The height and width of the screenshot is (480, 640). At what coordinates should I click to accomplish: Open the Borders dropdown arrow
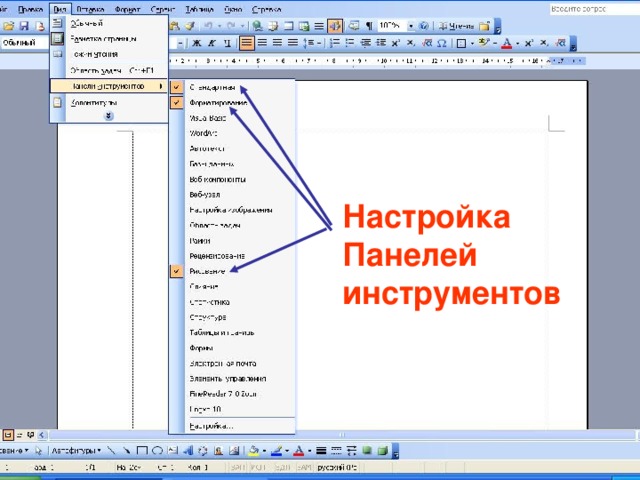(x=472, y=43)
